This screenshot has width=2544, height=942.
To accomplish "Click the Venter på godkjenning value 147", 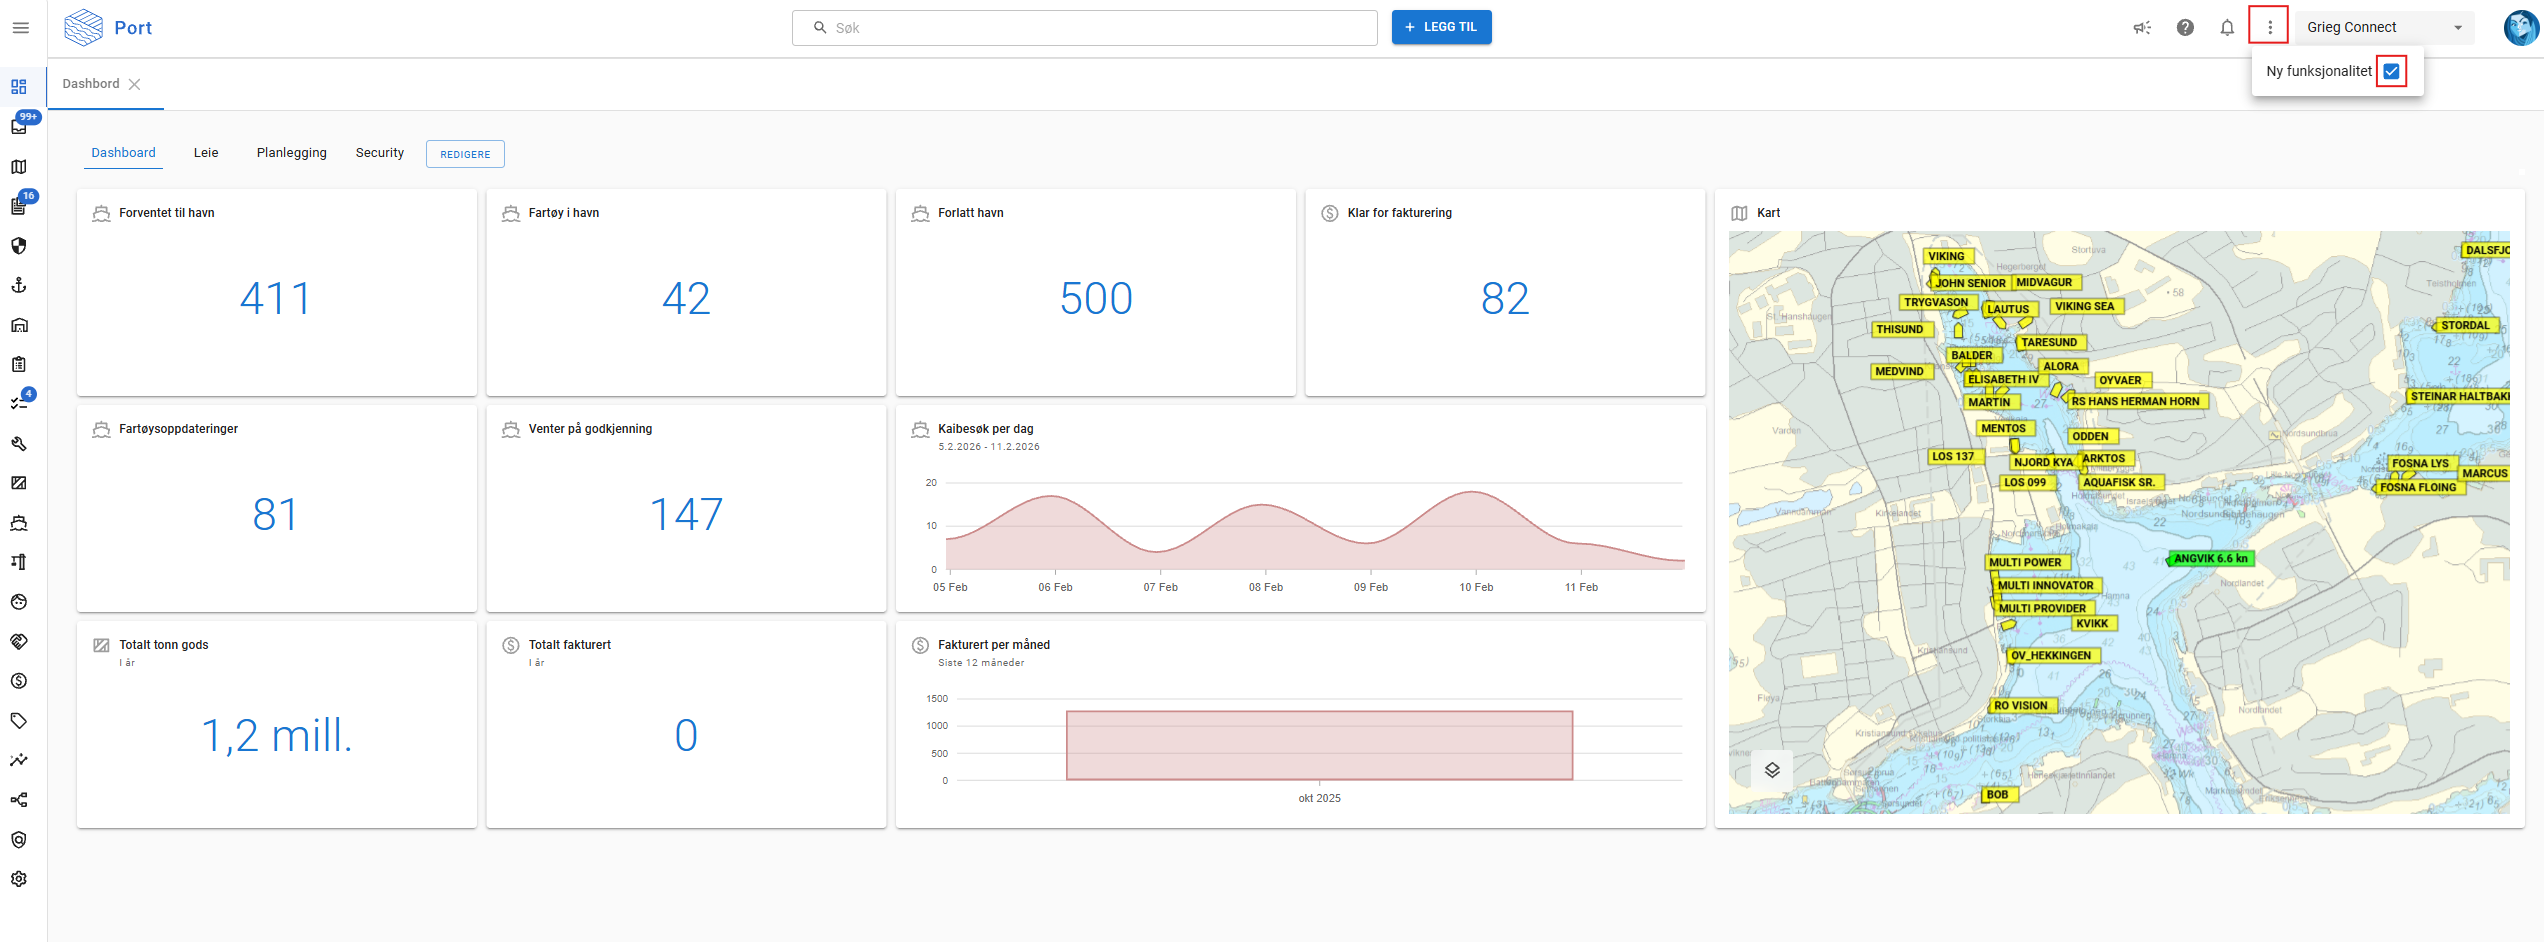I will tap(686, 515).
